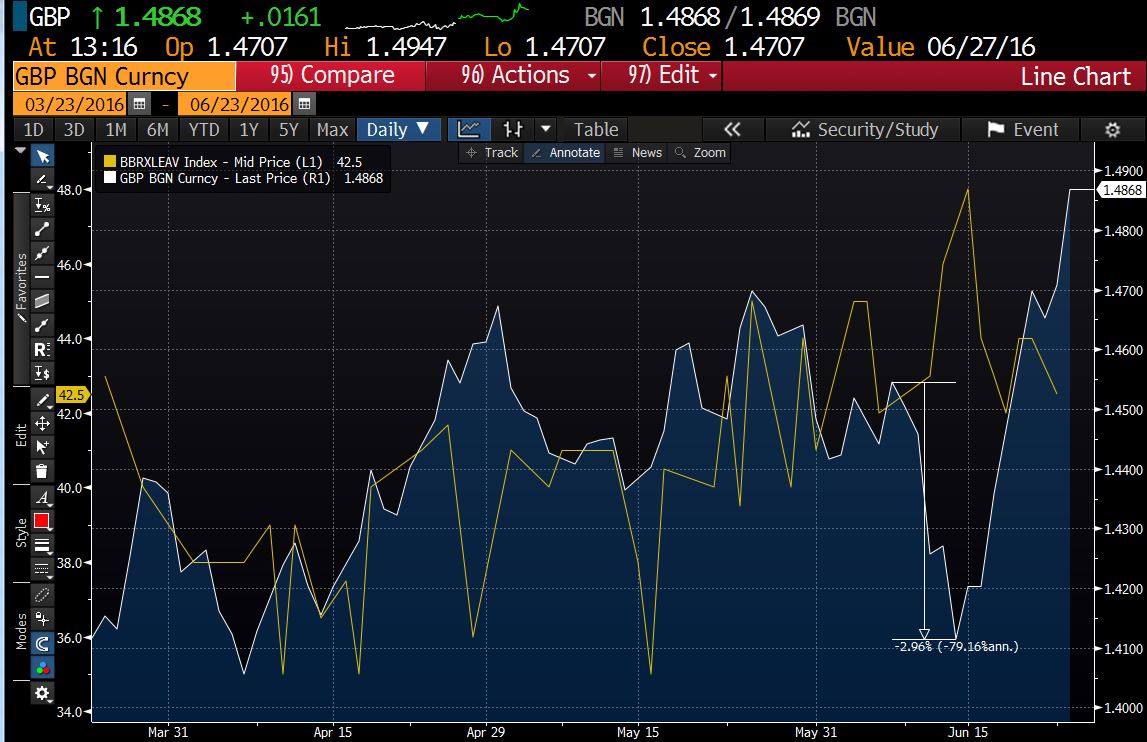Toggle the dashed outline mode icon

coord(42,595)
